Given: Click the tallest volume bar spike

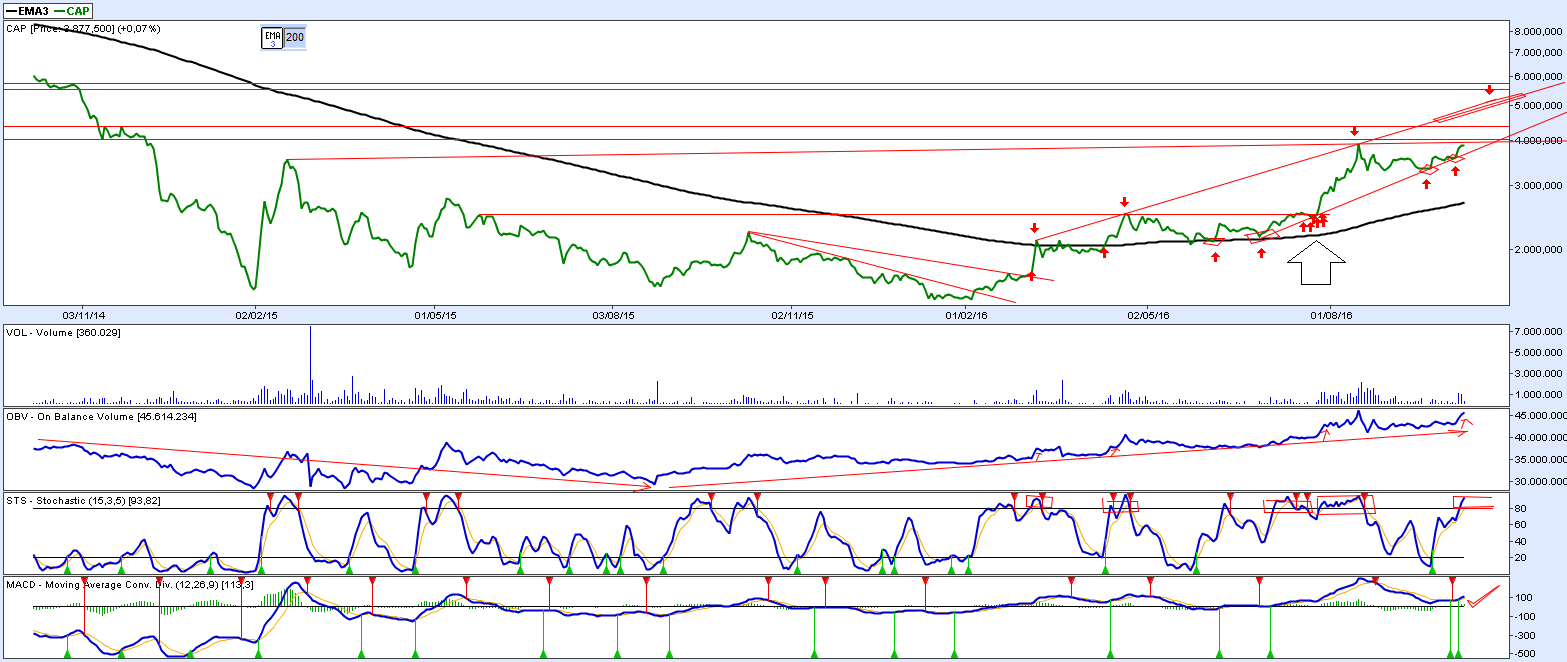Looking at the screenshot, I should click(x=310, y=365).
